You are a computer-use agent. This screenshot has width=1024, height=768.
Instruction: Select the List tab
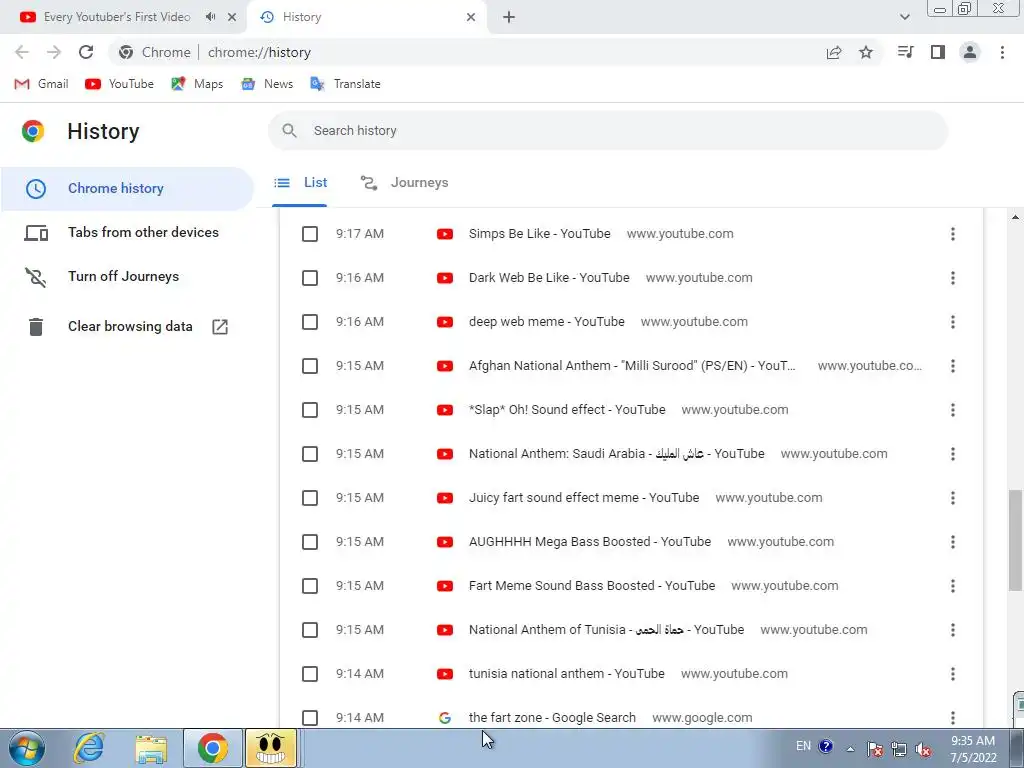point(300,183)
